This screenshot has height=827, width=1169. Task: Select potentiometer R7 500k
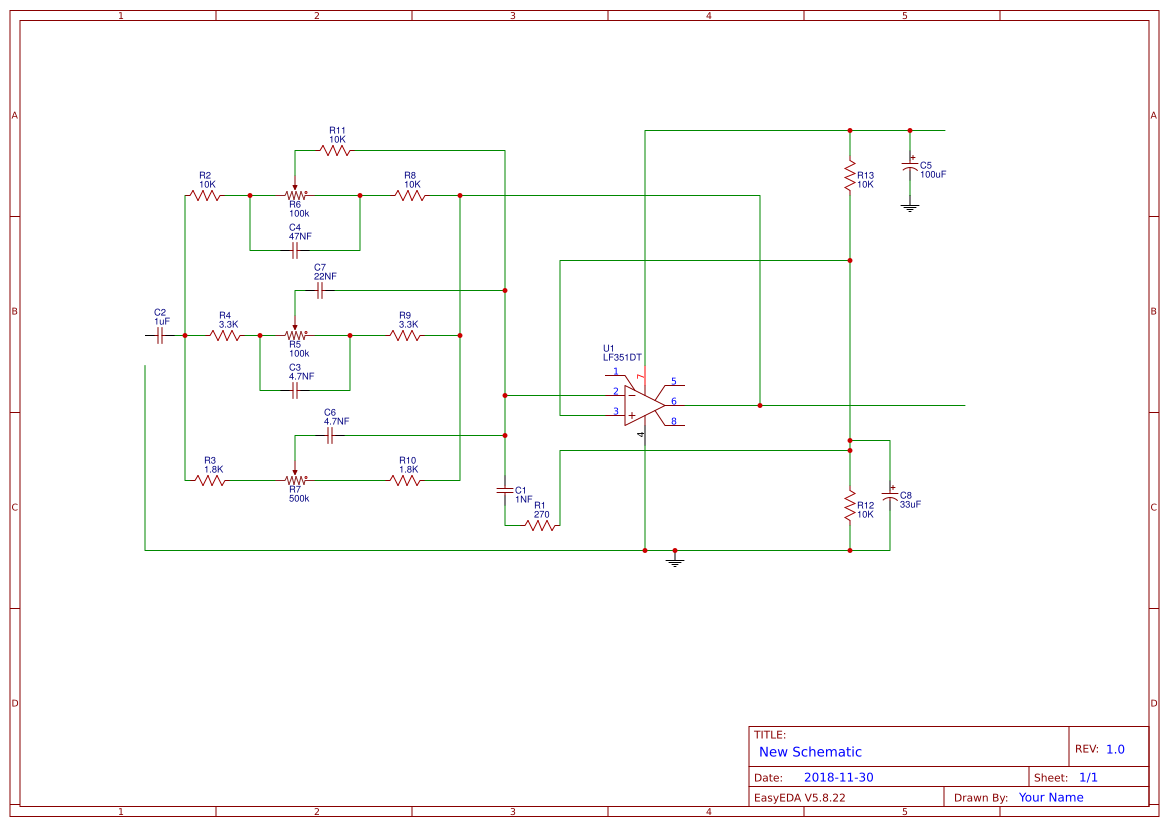coord(295,480)
